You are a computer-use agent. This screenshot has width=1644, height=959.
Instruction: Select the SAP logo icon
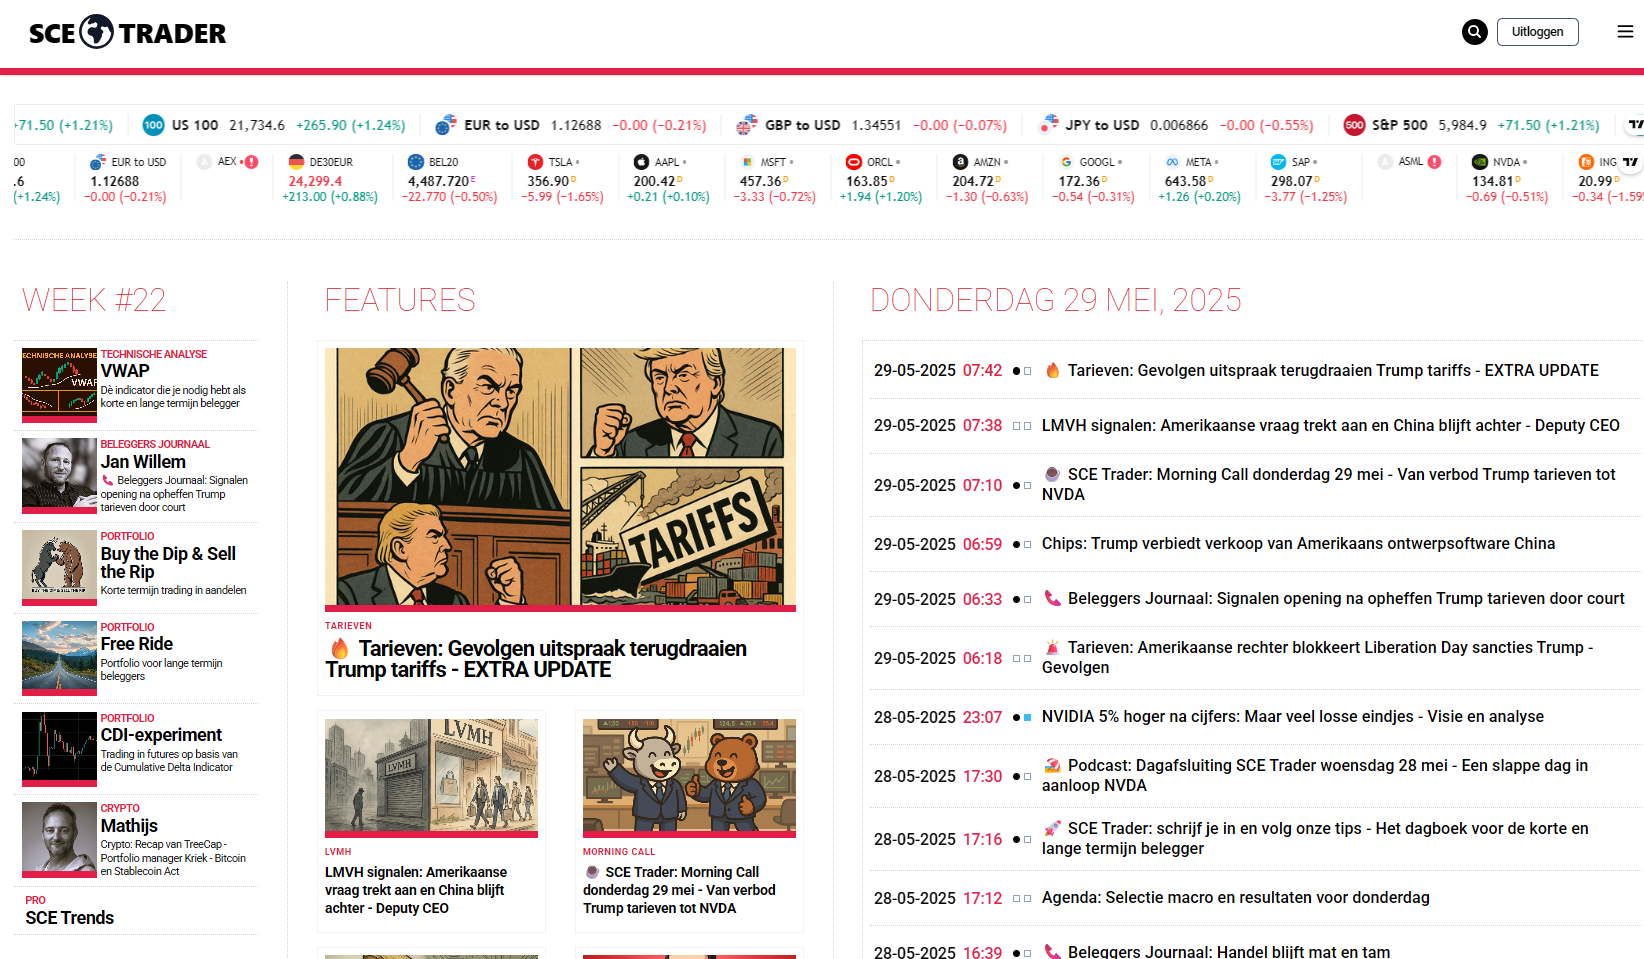tap(1278, 162)
